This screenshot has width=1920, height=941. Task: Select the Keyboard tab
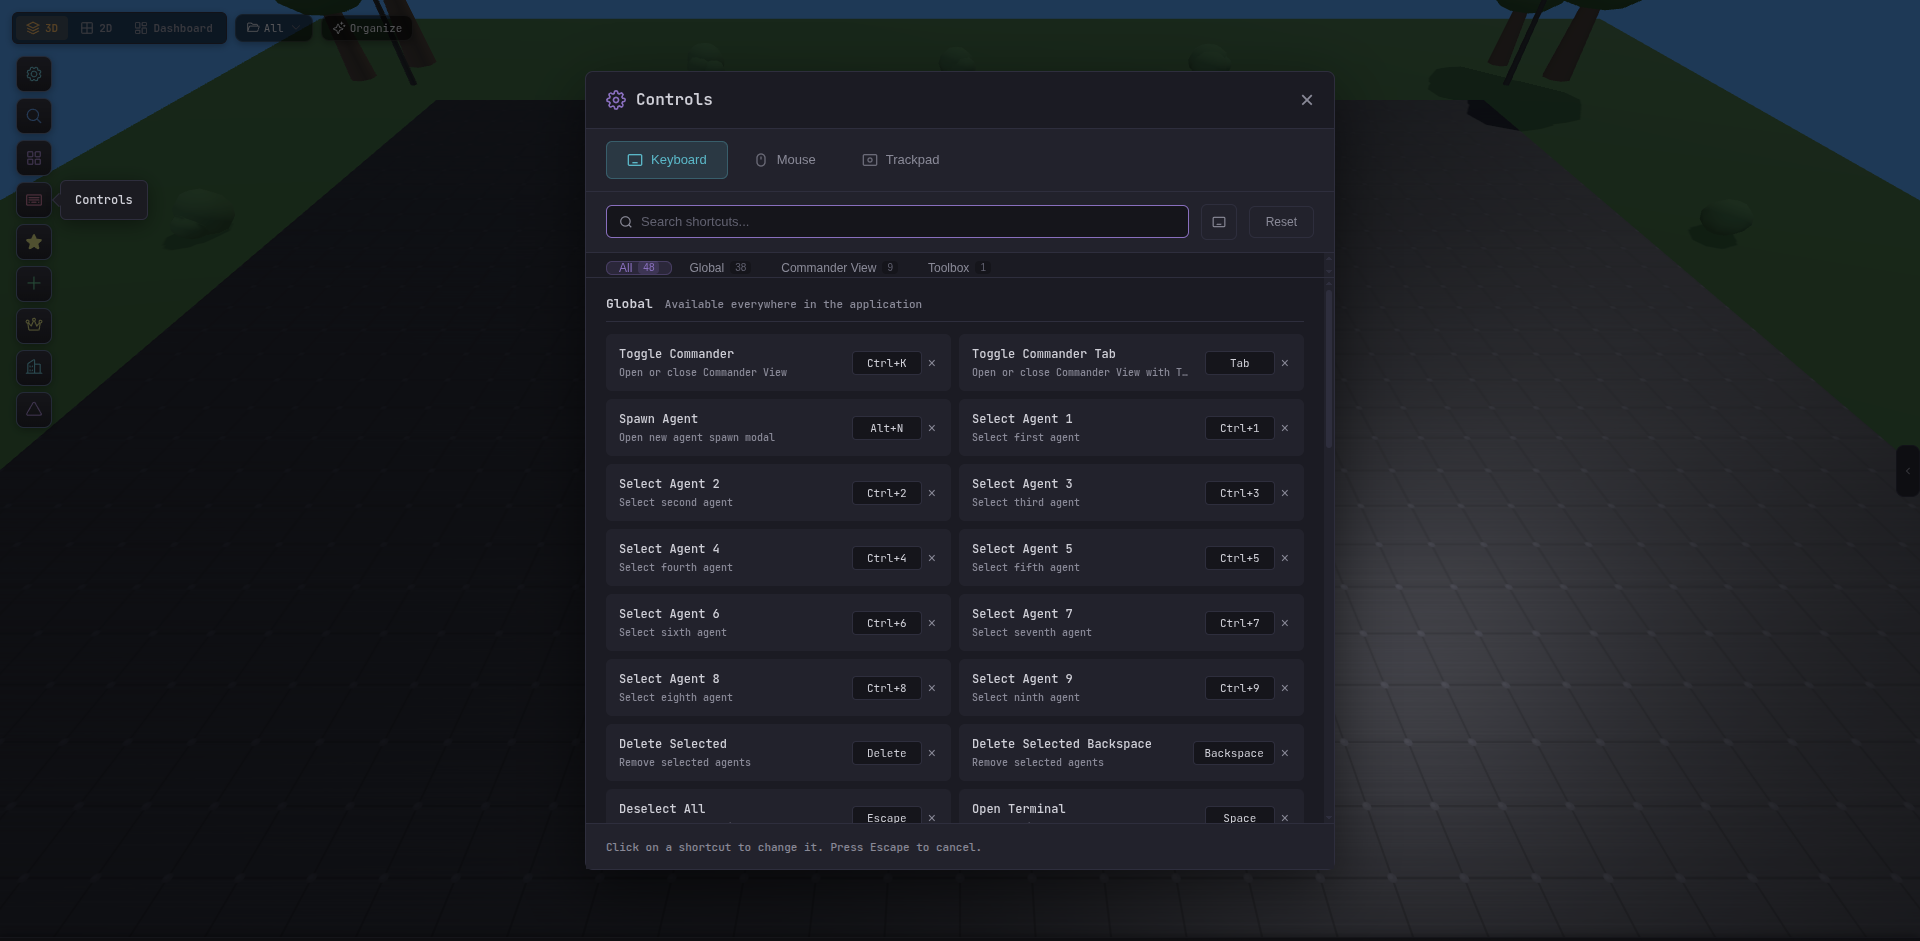667,160
